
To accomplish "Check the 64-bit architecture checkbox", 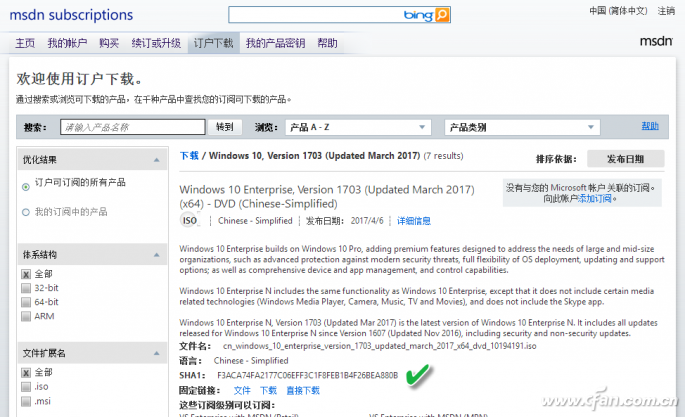I will [26, 302].
